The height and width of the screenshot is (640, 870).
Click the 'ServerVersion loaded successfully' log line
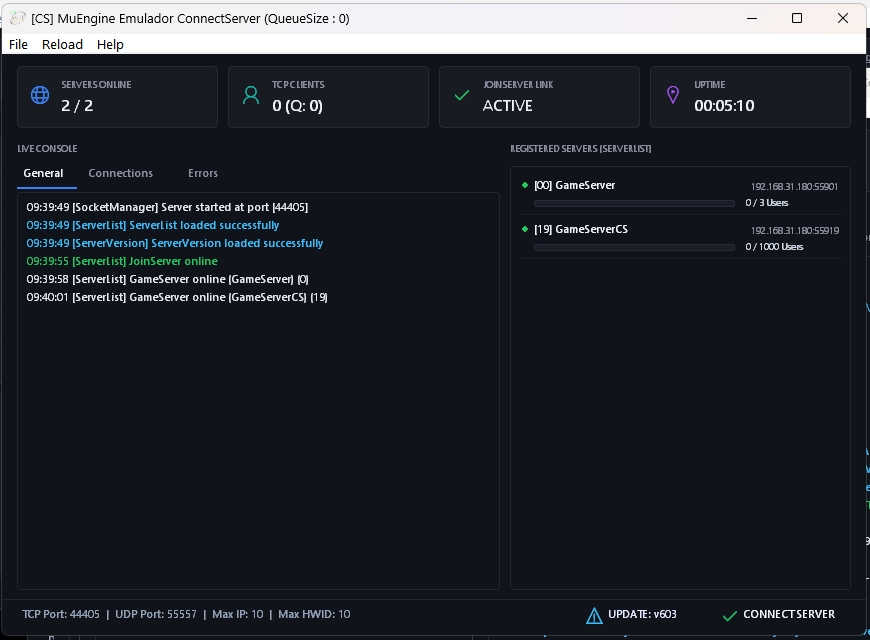coord(174,243)
